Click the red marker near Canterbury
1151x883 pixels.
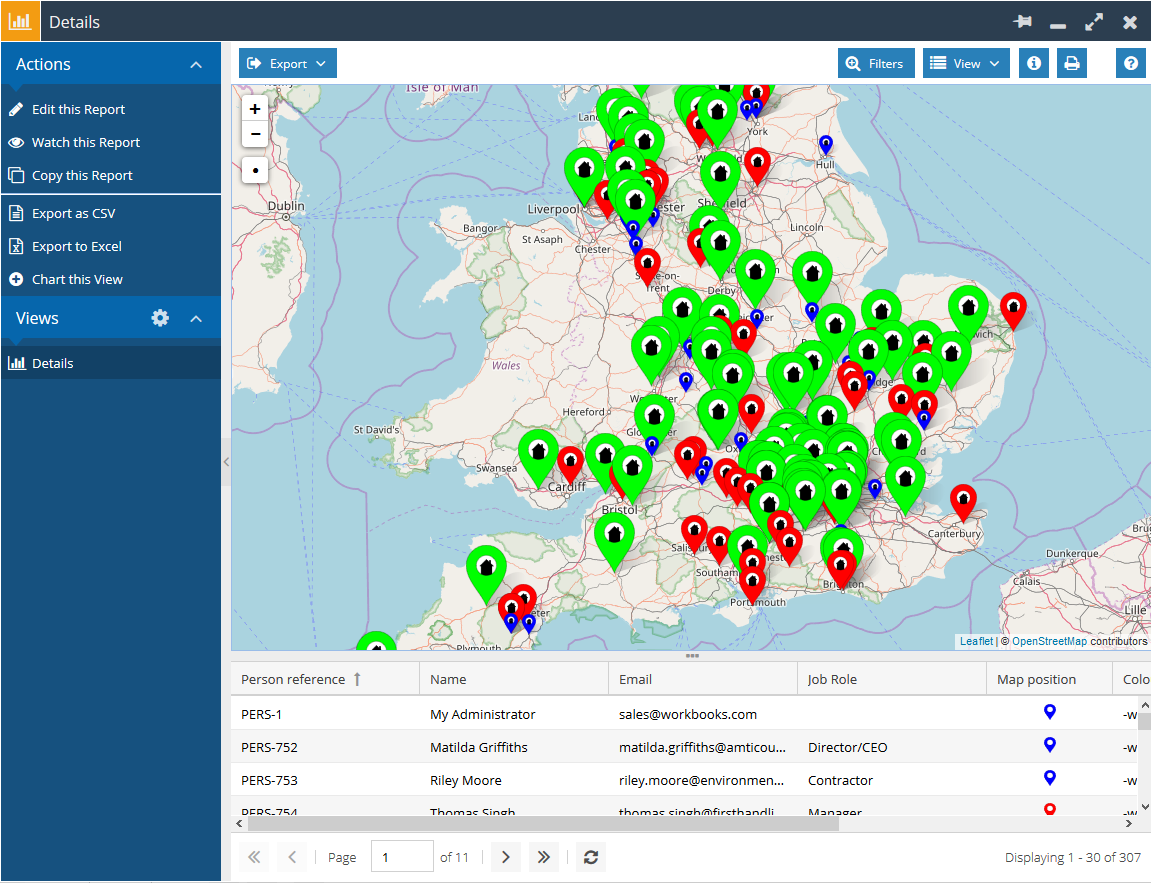[x=963, y=502]
